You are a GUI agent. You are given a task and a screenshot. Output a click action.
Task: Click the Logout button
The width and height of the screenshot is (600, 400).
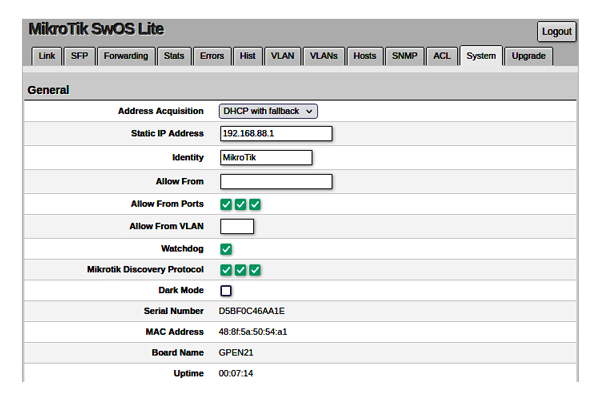click(556, 31)
